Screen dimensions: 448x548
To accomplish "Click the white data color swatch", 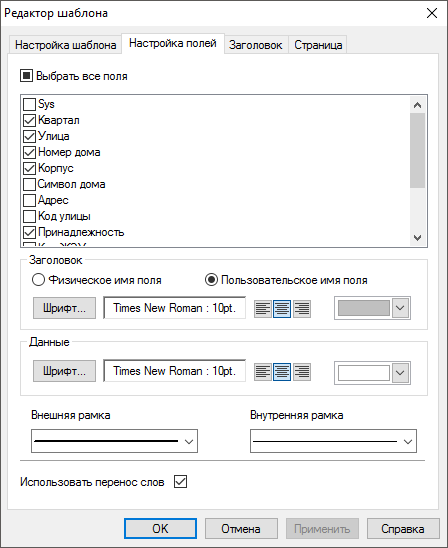I will pos(364,373).
